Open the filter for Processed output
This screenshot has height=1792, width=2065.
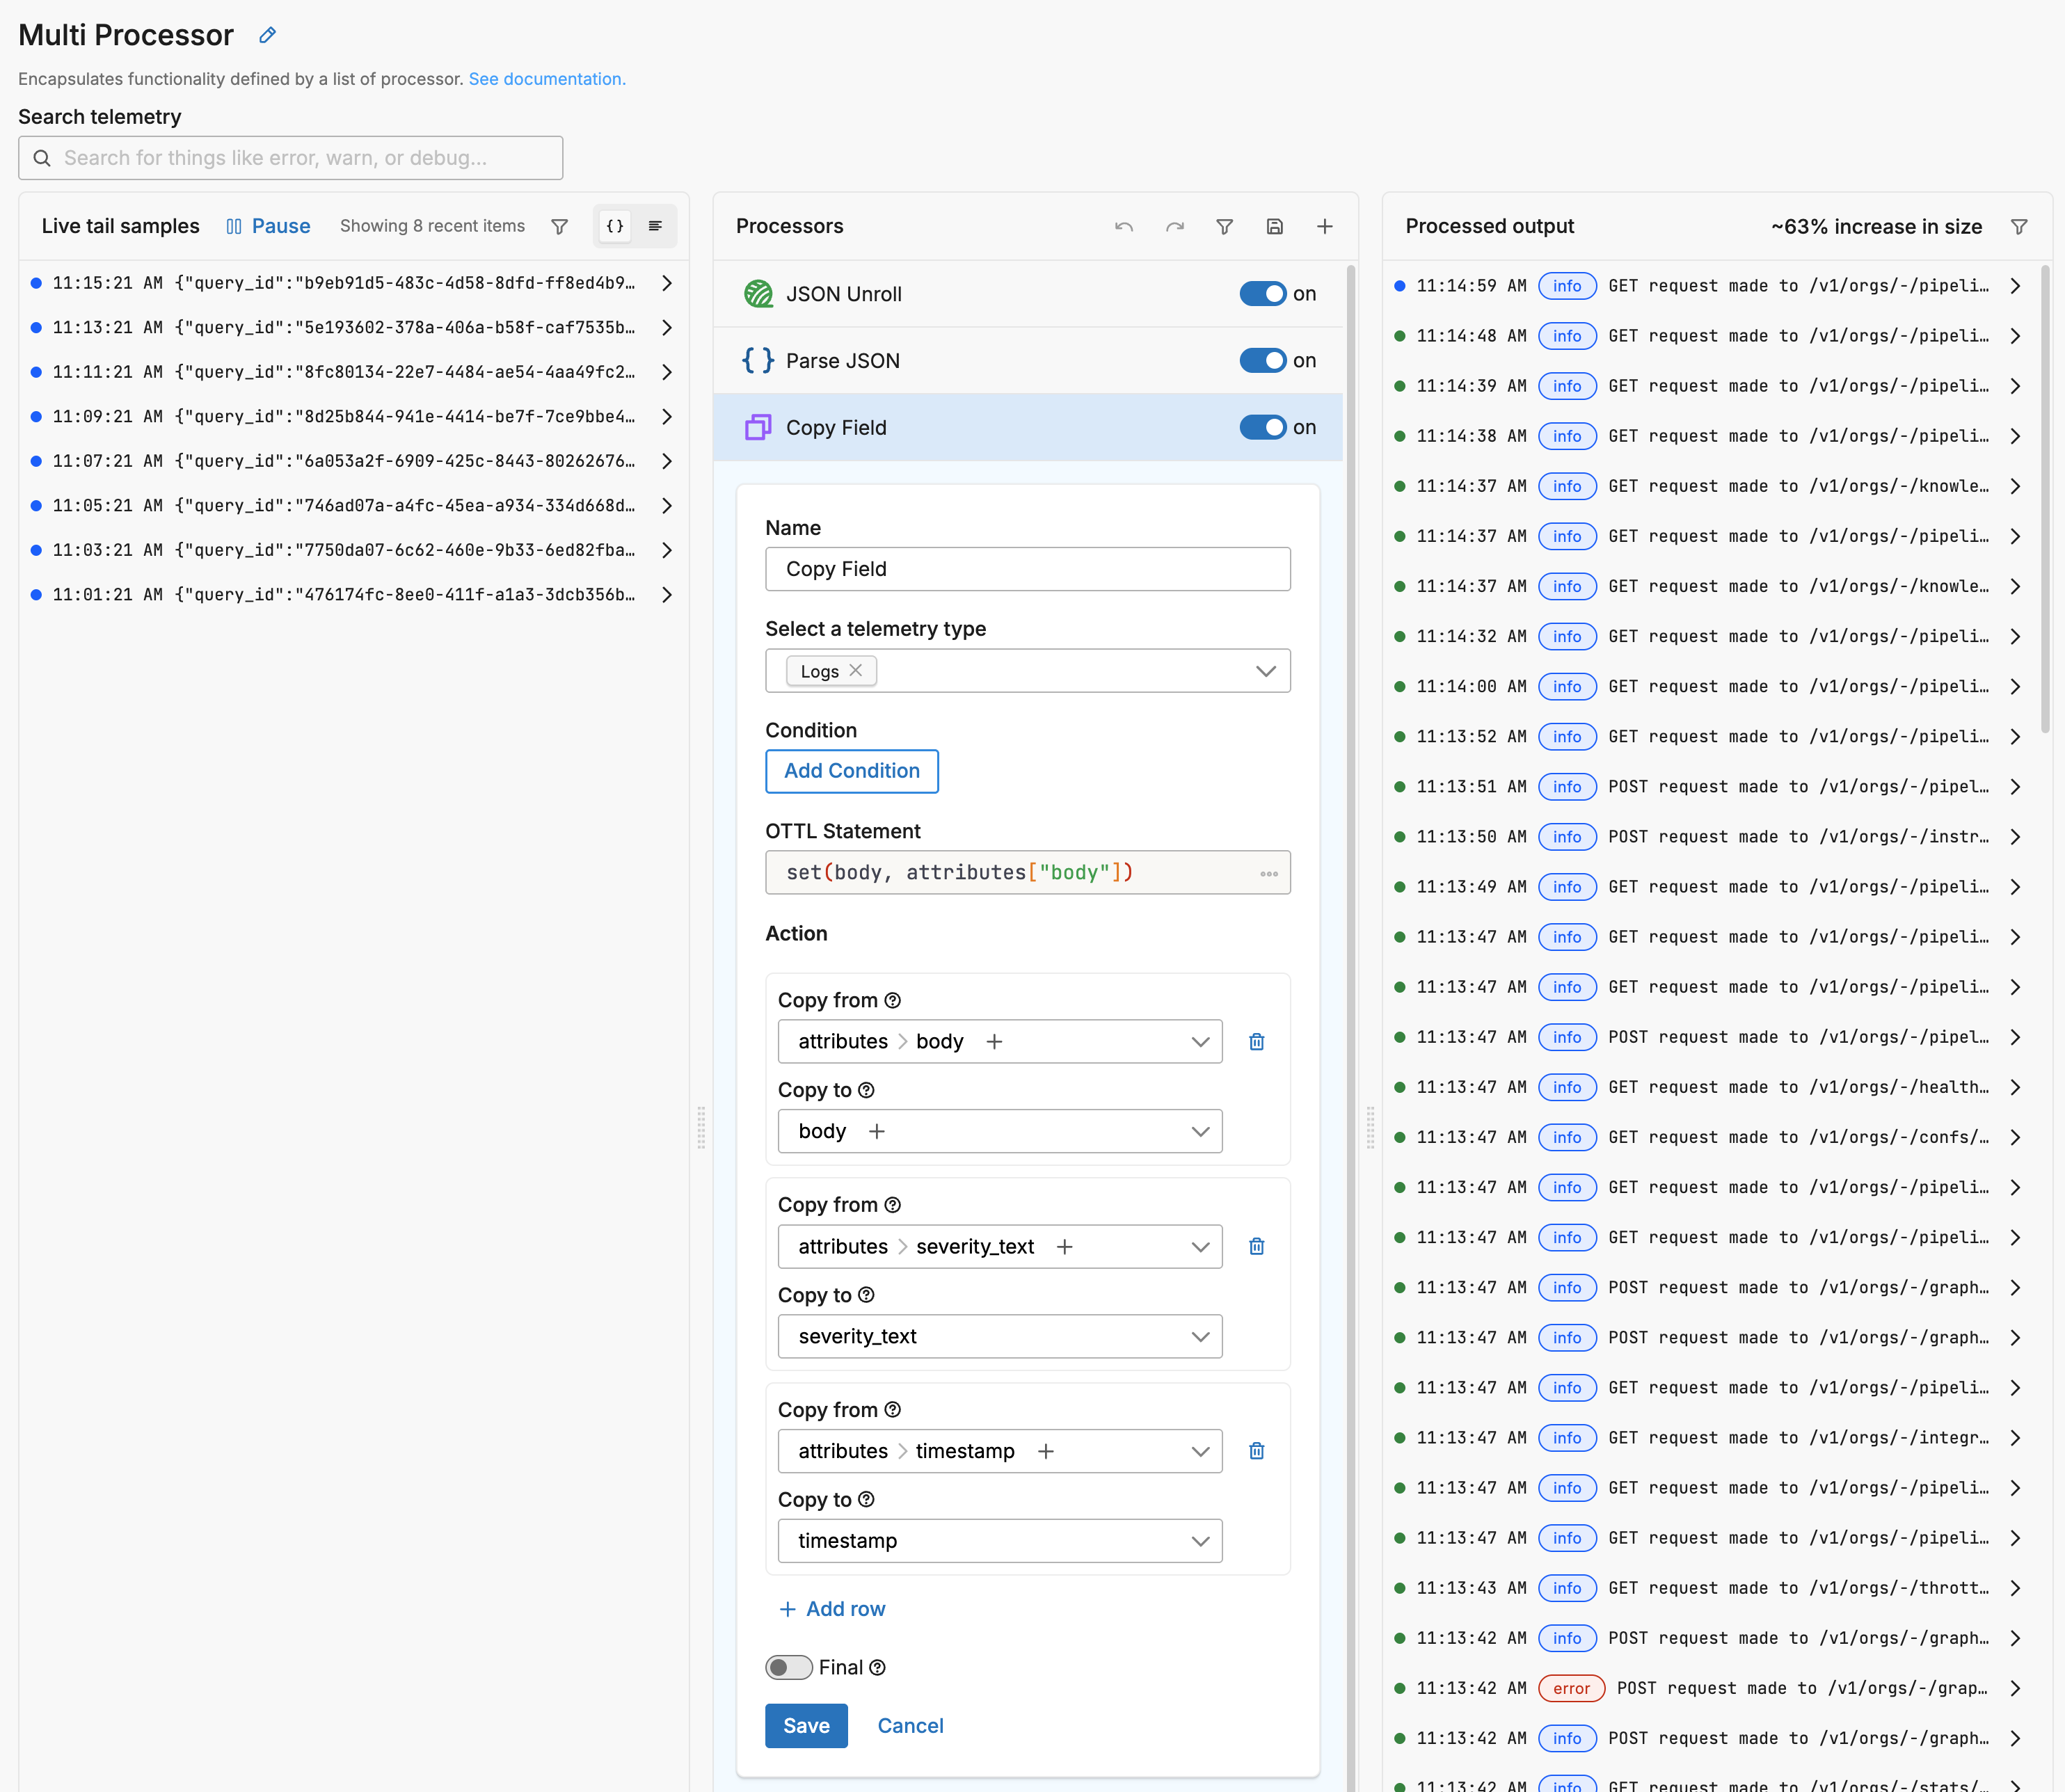[x=2019, y=226]
